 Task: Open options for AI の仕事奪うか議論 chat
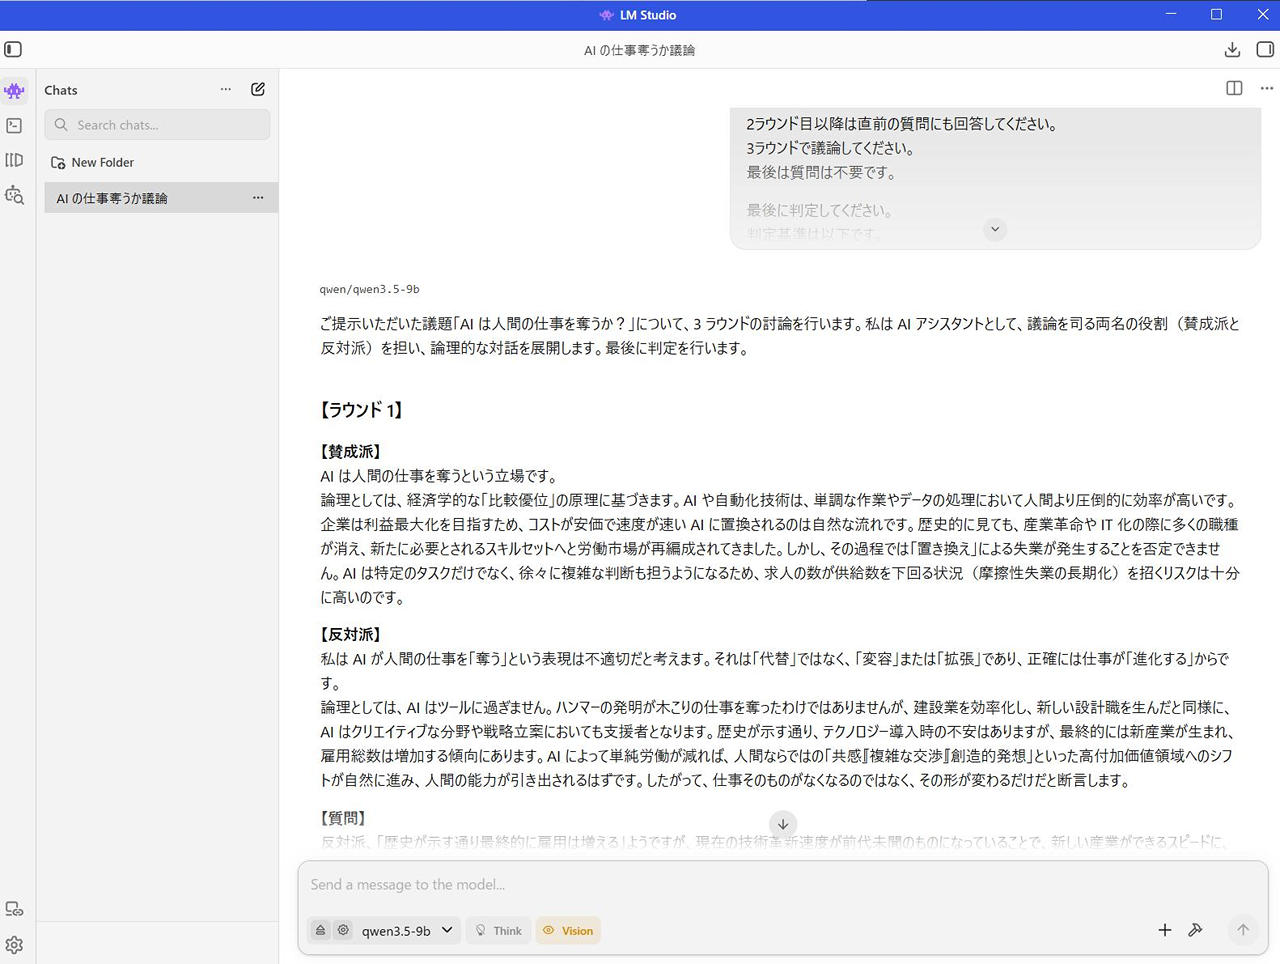pos(258,198)
